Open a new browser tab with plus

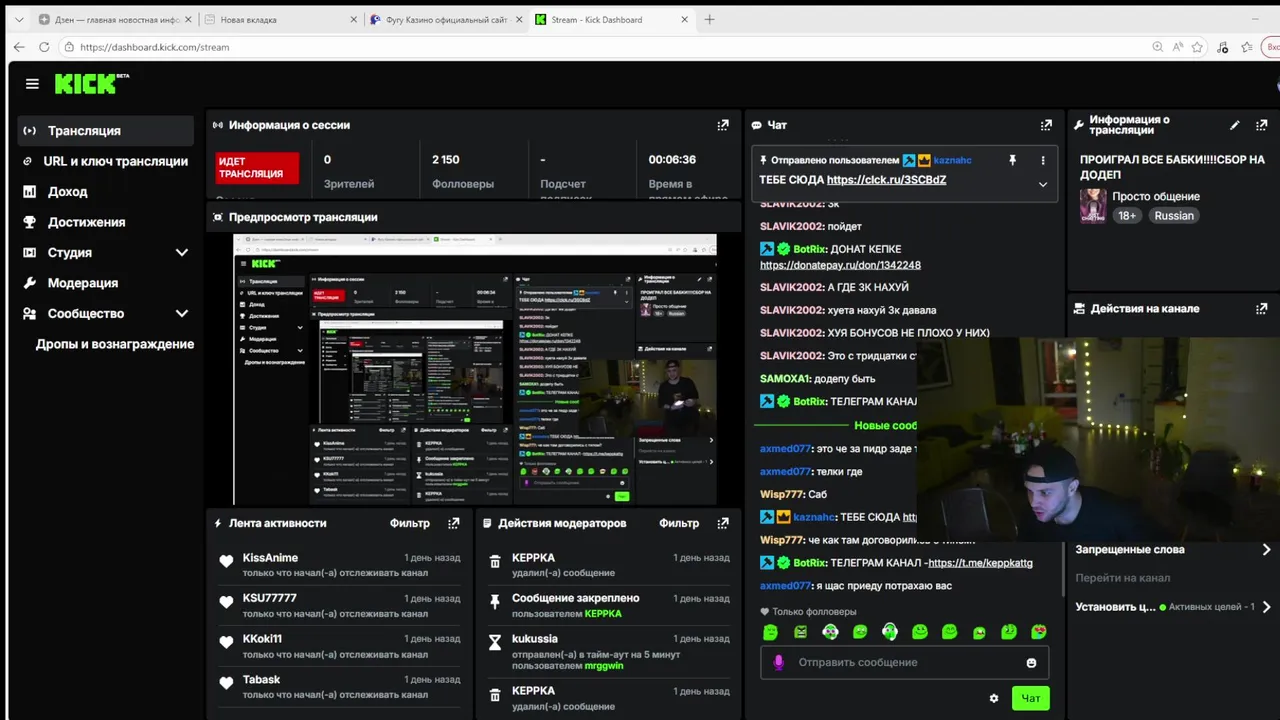[709, 19]
